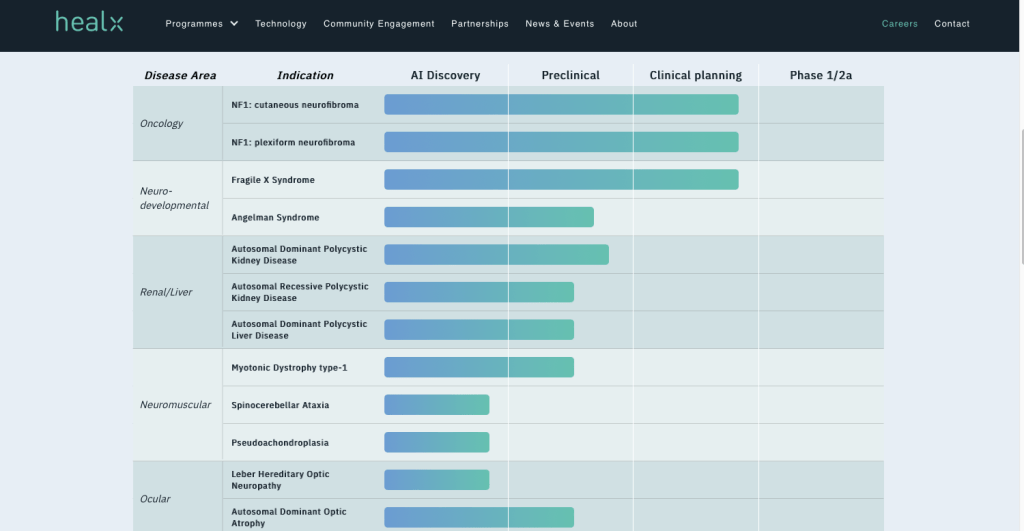Screen dimensions: 1024x531
Task: Click the Phase 1/2a column header
Action: tap(821, 76)
